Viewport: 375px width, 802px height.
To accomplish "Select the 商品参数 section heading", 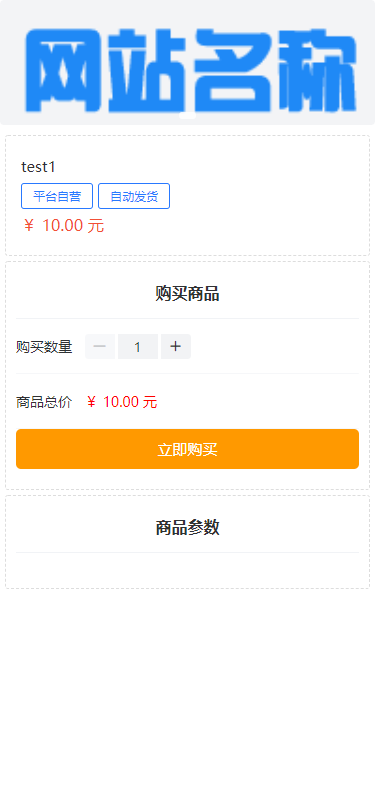I will [x=187, y=527].
